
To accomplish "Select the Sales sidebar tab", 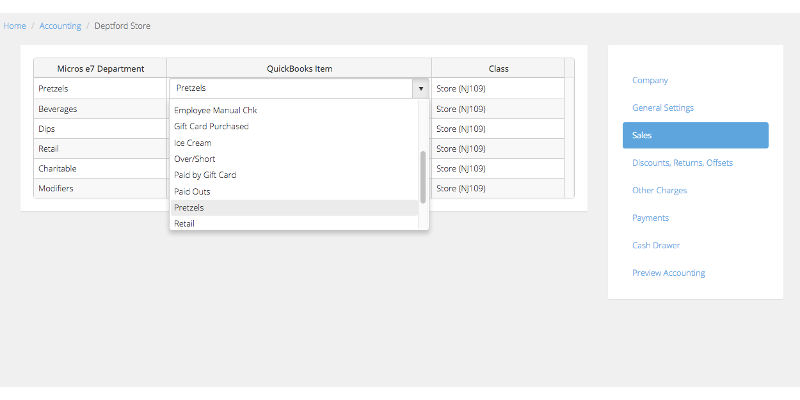I will click(x=695, y=135).
